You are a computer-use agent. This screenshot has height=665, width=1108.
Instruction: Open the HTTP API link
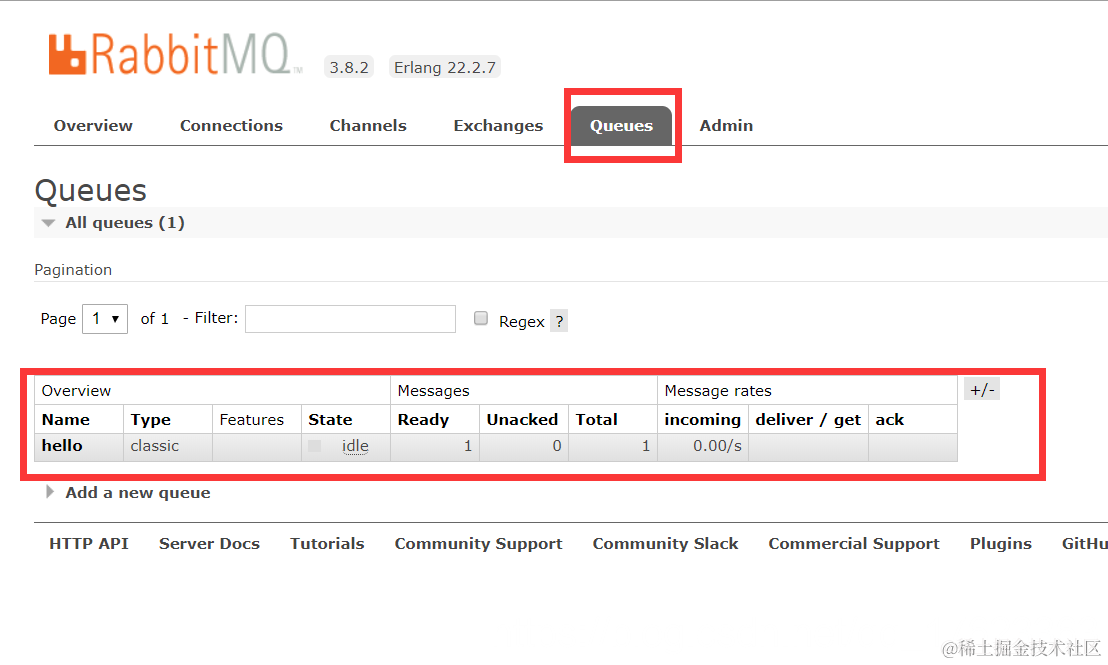pyautogui.click(x=89, y=543)
